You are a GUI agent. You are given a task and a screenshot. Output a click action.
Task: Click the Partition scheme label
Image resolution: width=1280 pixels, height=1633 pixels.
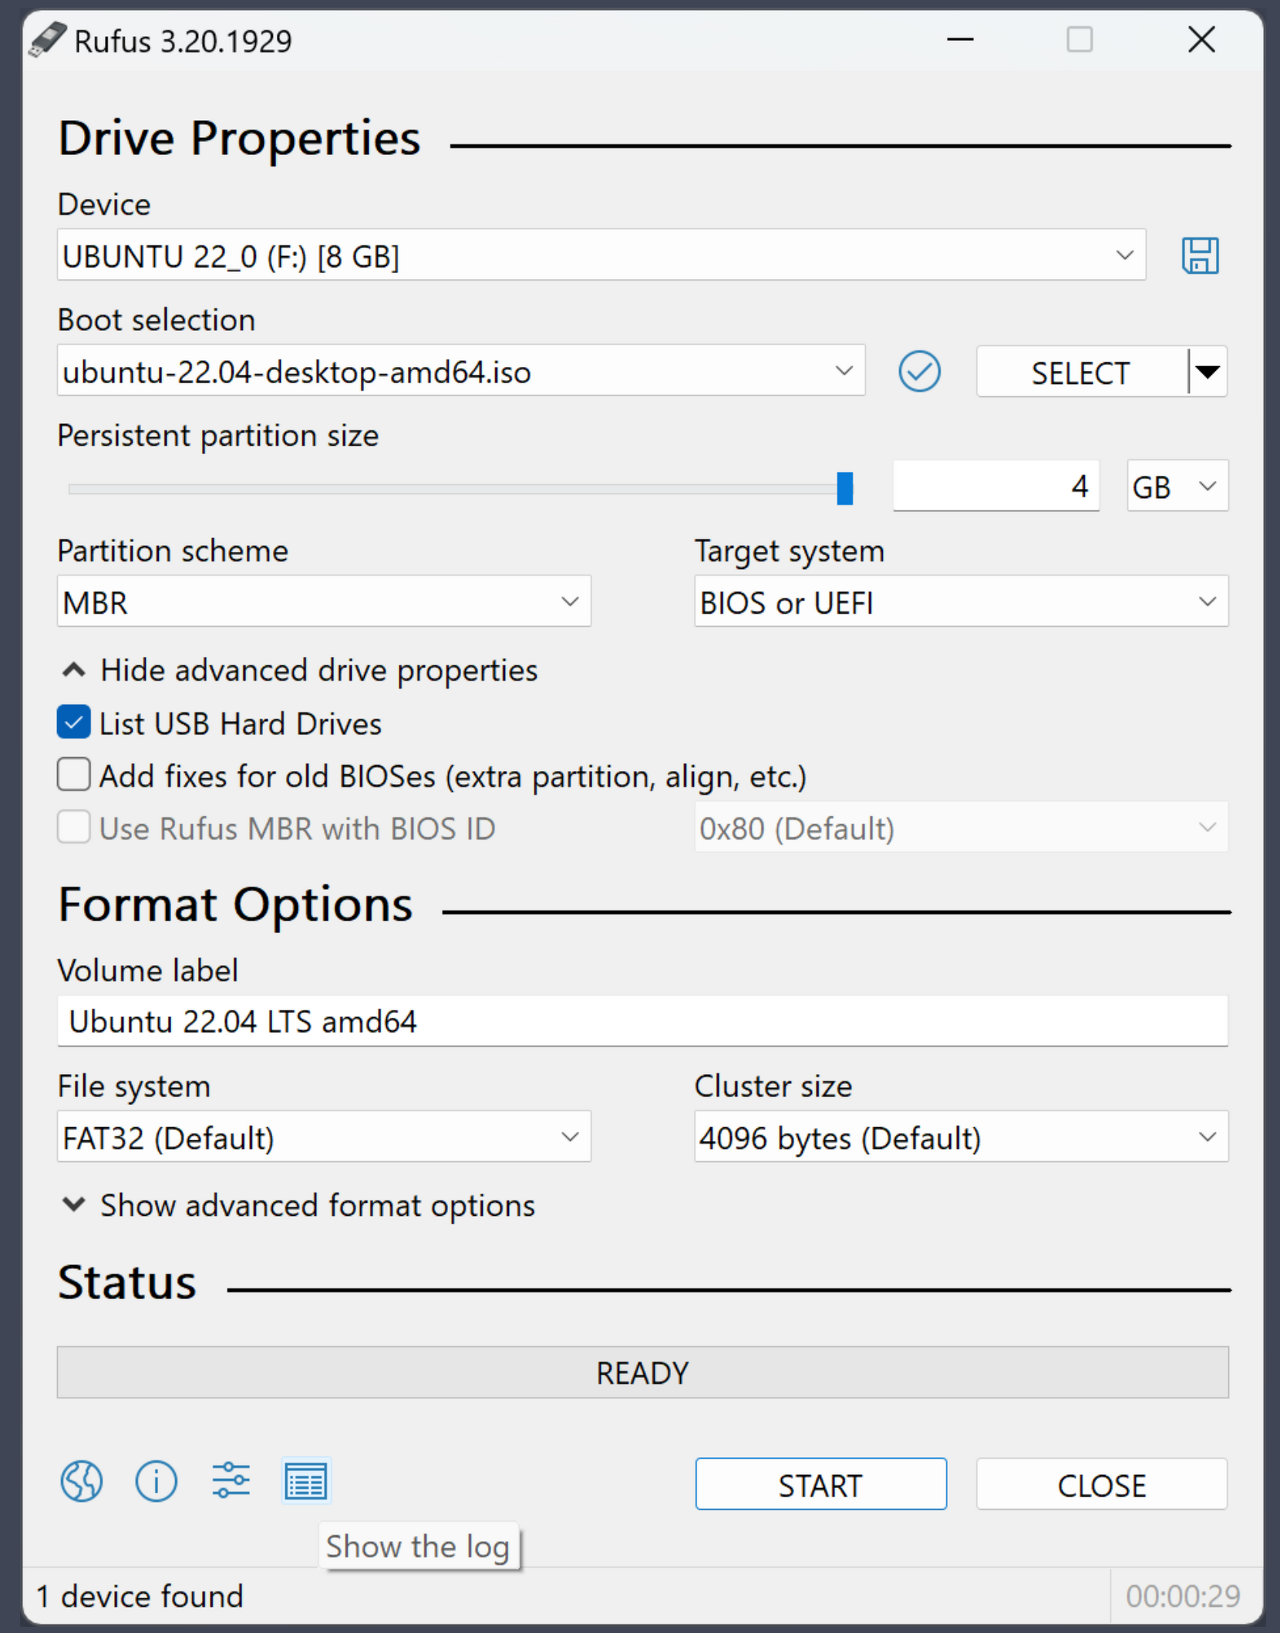pos(173,551)
